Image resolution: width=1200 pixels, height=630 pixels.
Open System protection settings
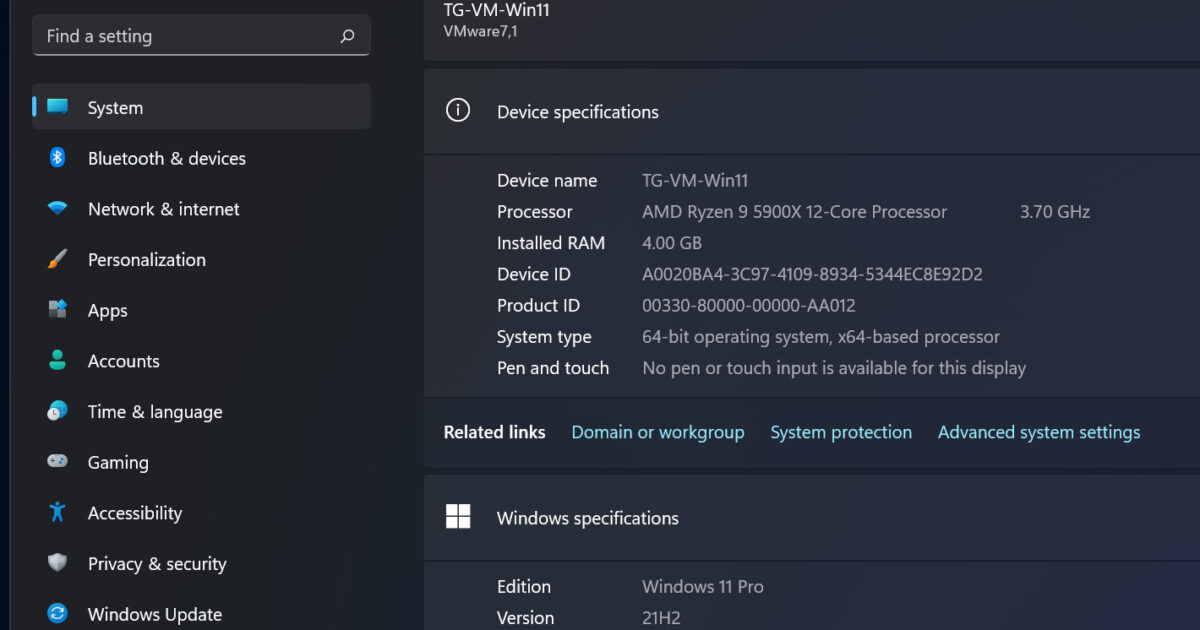pyautogui.click(x=841, y=432)
